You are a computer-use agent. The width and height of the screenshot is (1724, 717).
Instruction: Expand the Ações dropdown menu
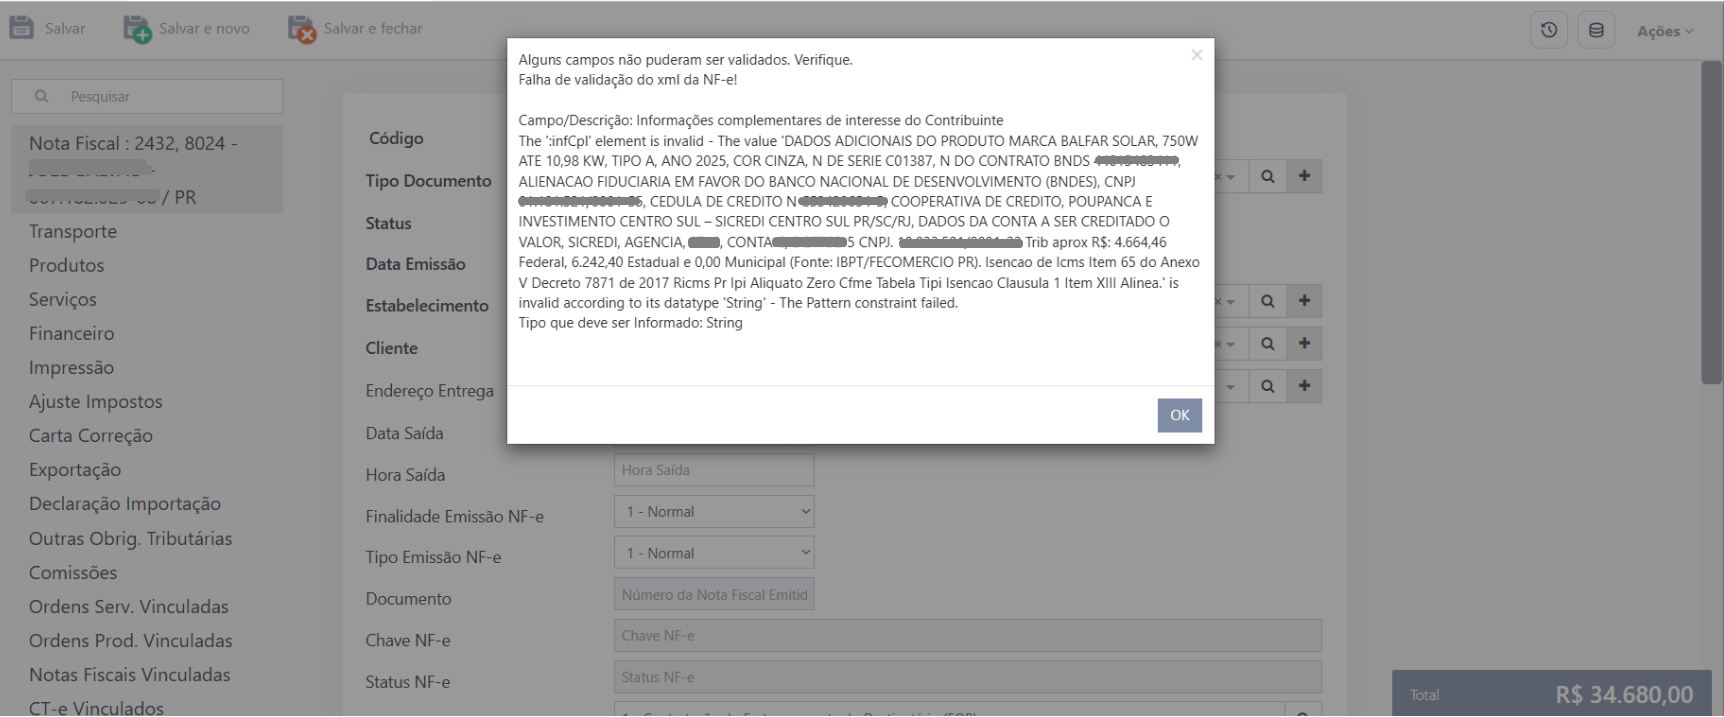tap(1665, 31)
